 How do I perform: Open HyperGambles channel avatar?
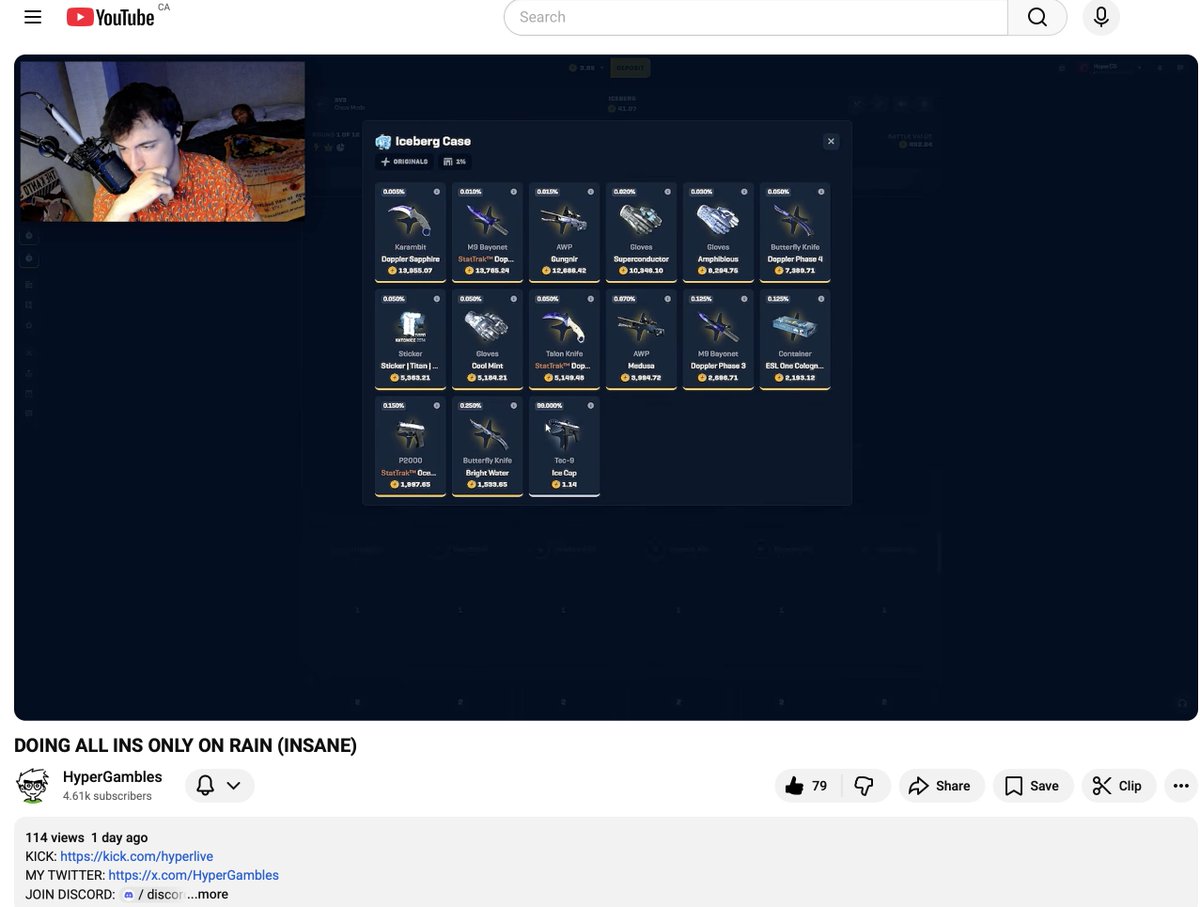pos(33,786)
